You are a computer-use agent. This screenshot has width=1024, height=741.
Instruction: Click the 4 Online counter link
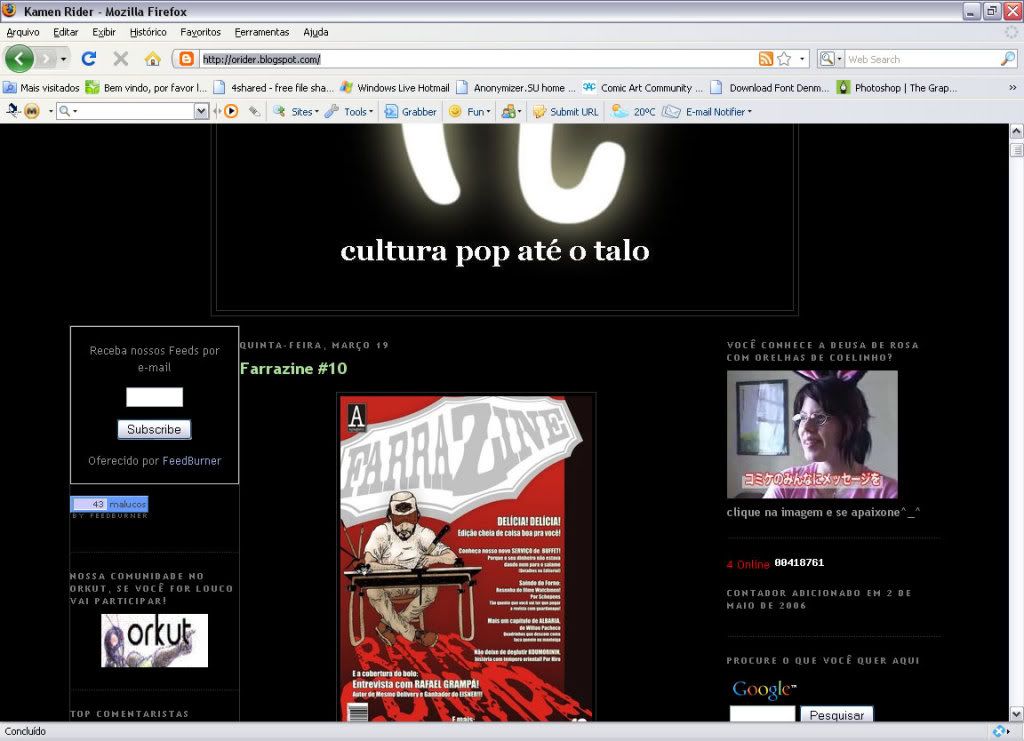(x=748, y=564)
